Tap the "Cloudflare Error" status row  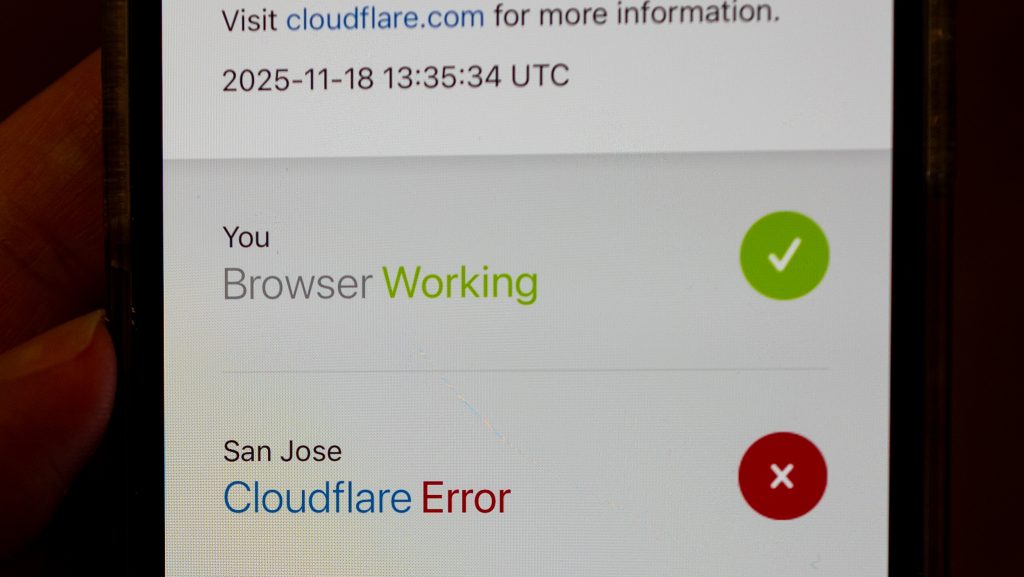pos(526,476)
